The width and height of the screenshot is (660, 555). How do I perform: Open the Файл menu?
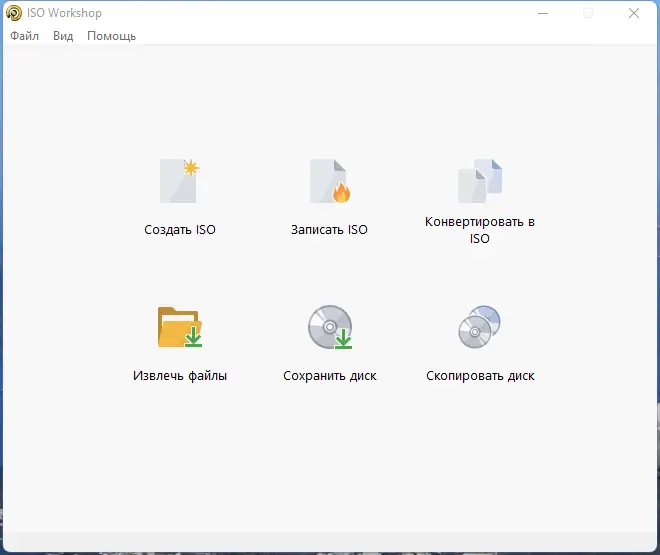24,36
